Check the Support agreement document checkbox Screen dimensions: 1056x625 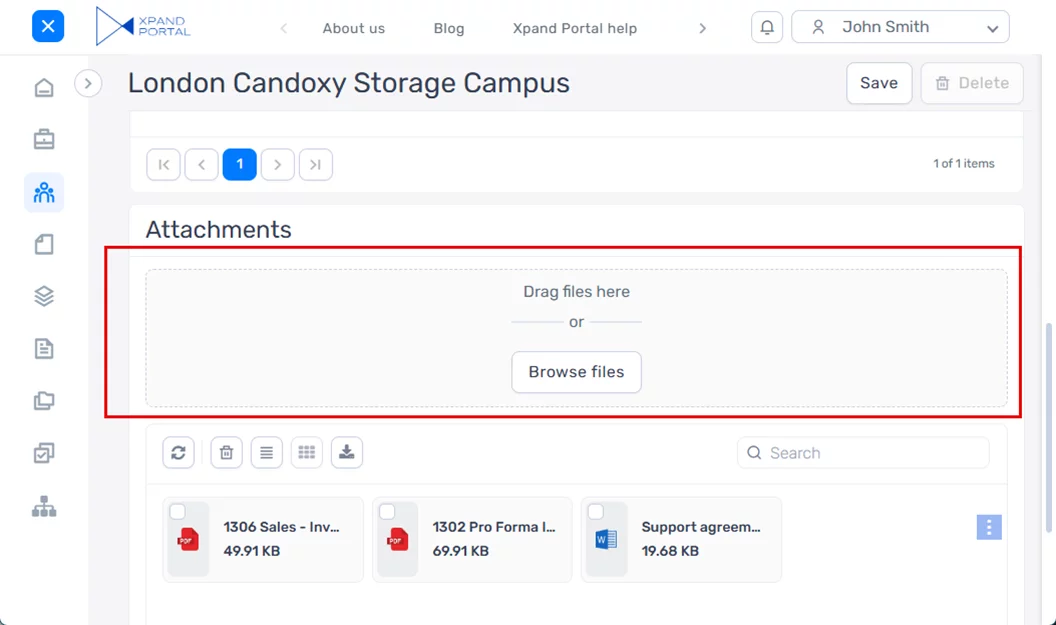[x=595, y=512]
